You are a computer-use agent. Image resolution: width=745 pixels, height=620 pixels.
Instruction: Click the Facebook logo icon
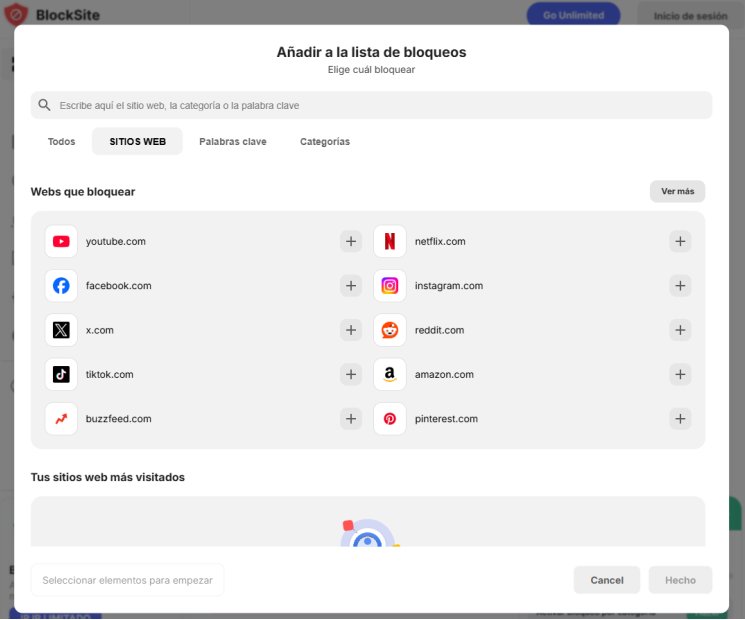click(61, 286)
